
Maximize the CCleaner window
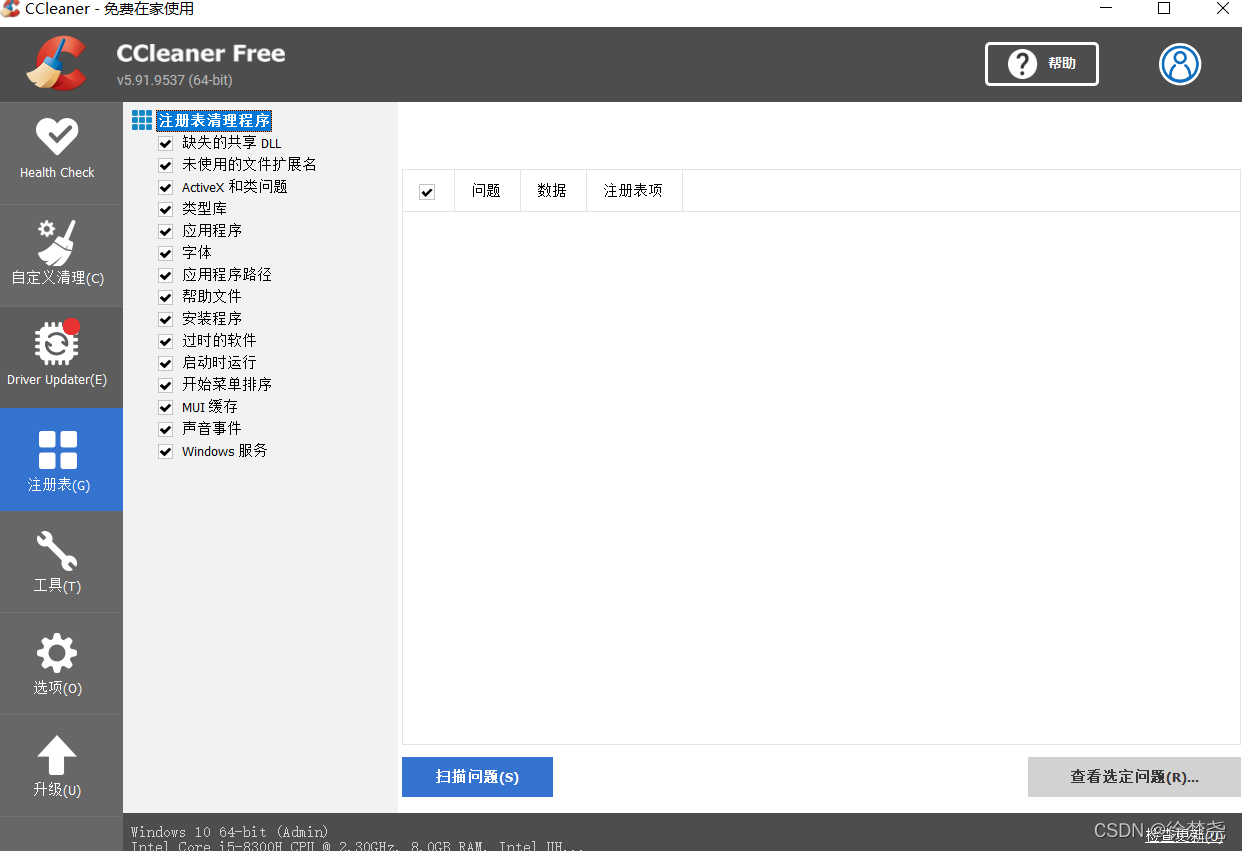[1164, 9]
